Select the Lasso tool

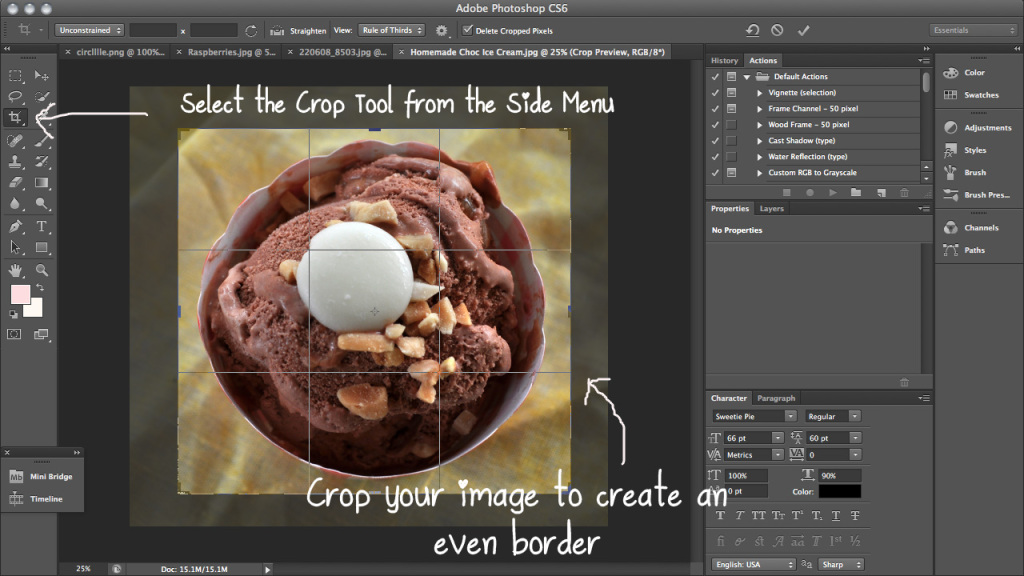[16, 96]
